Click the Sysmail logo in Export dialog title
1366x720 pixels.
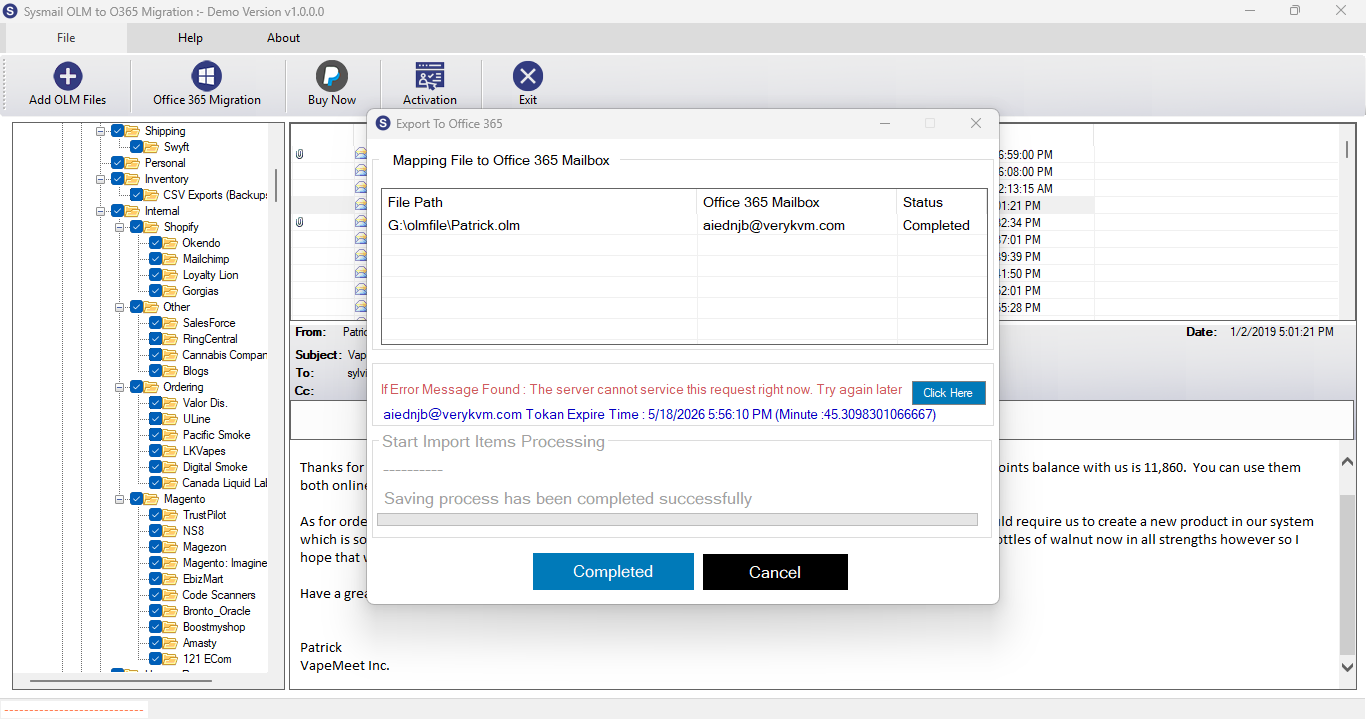[383, 123]
